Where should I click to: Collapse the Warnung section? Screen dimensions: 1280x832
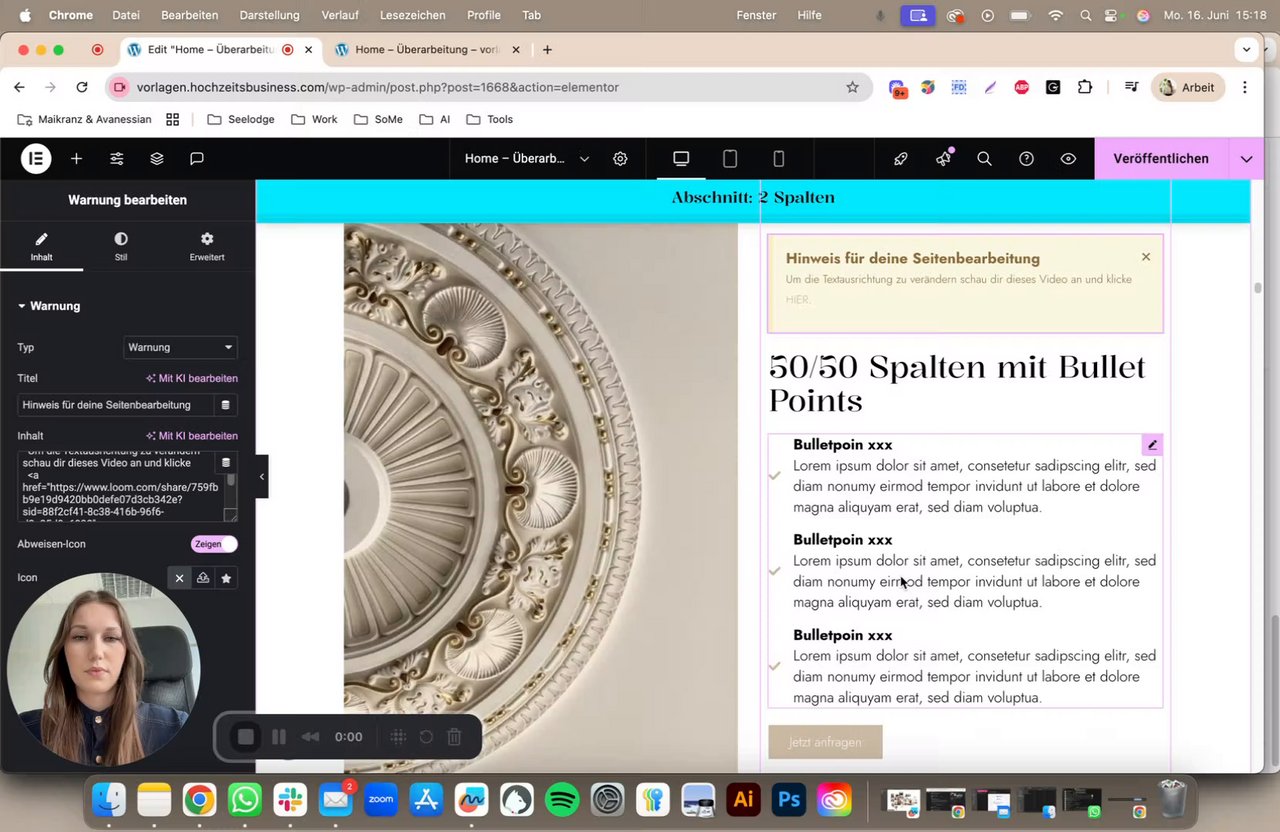(x=48, y=306)
